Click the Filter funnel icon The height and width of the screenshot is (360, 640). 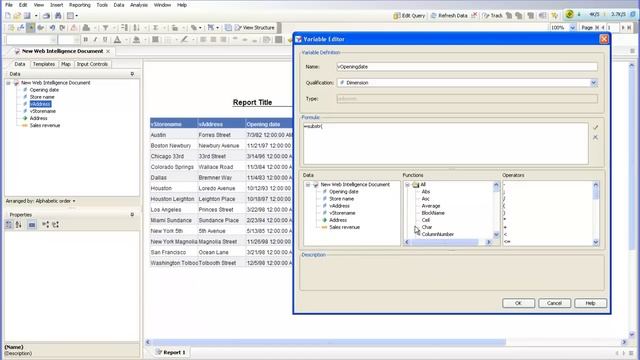pos(106,28)
